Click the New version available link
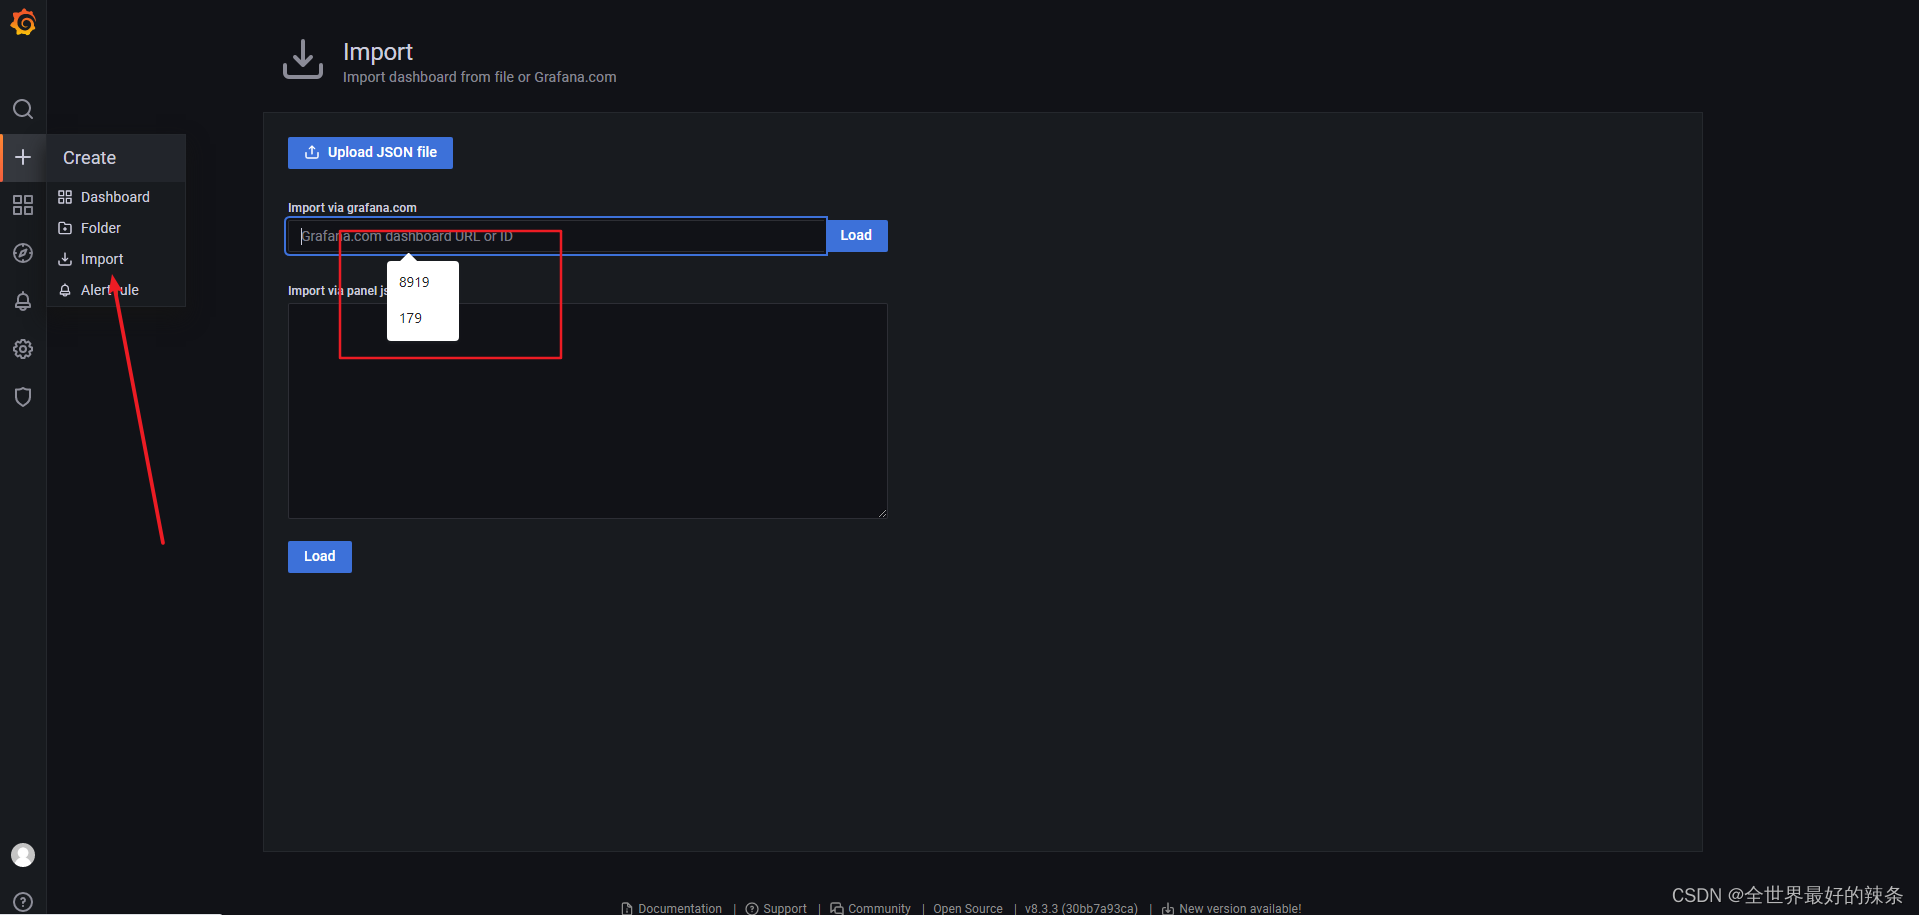1919x915 pixels. (x=1231, y=908)
